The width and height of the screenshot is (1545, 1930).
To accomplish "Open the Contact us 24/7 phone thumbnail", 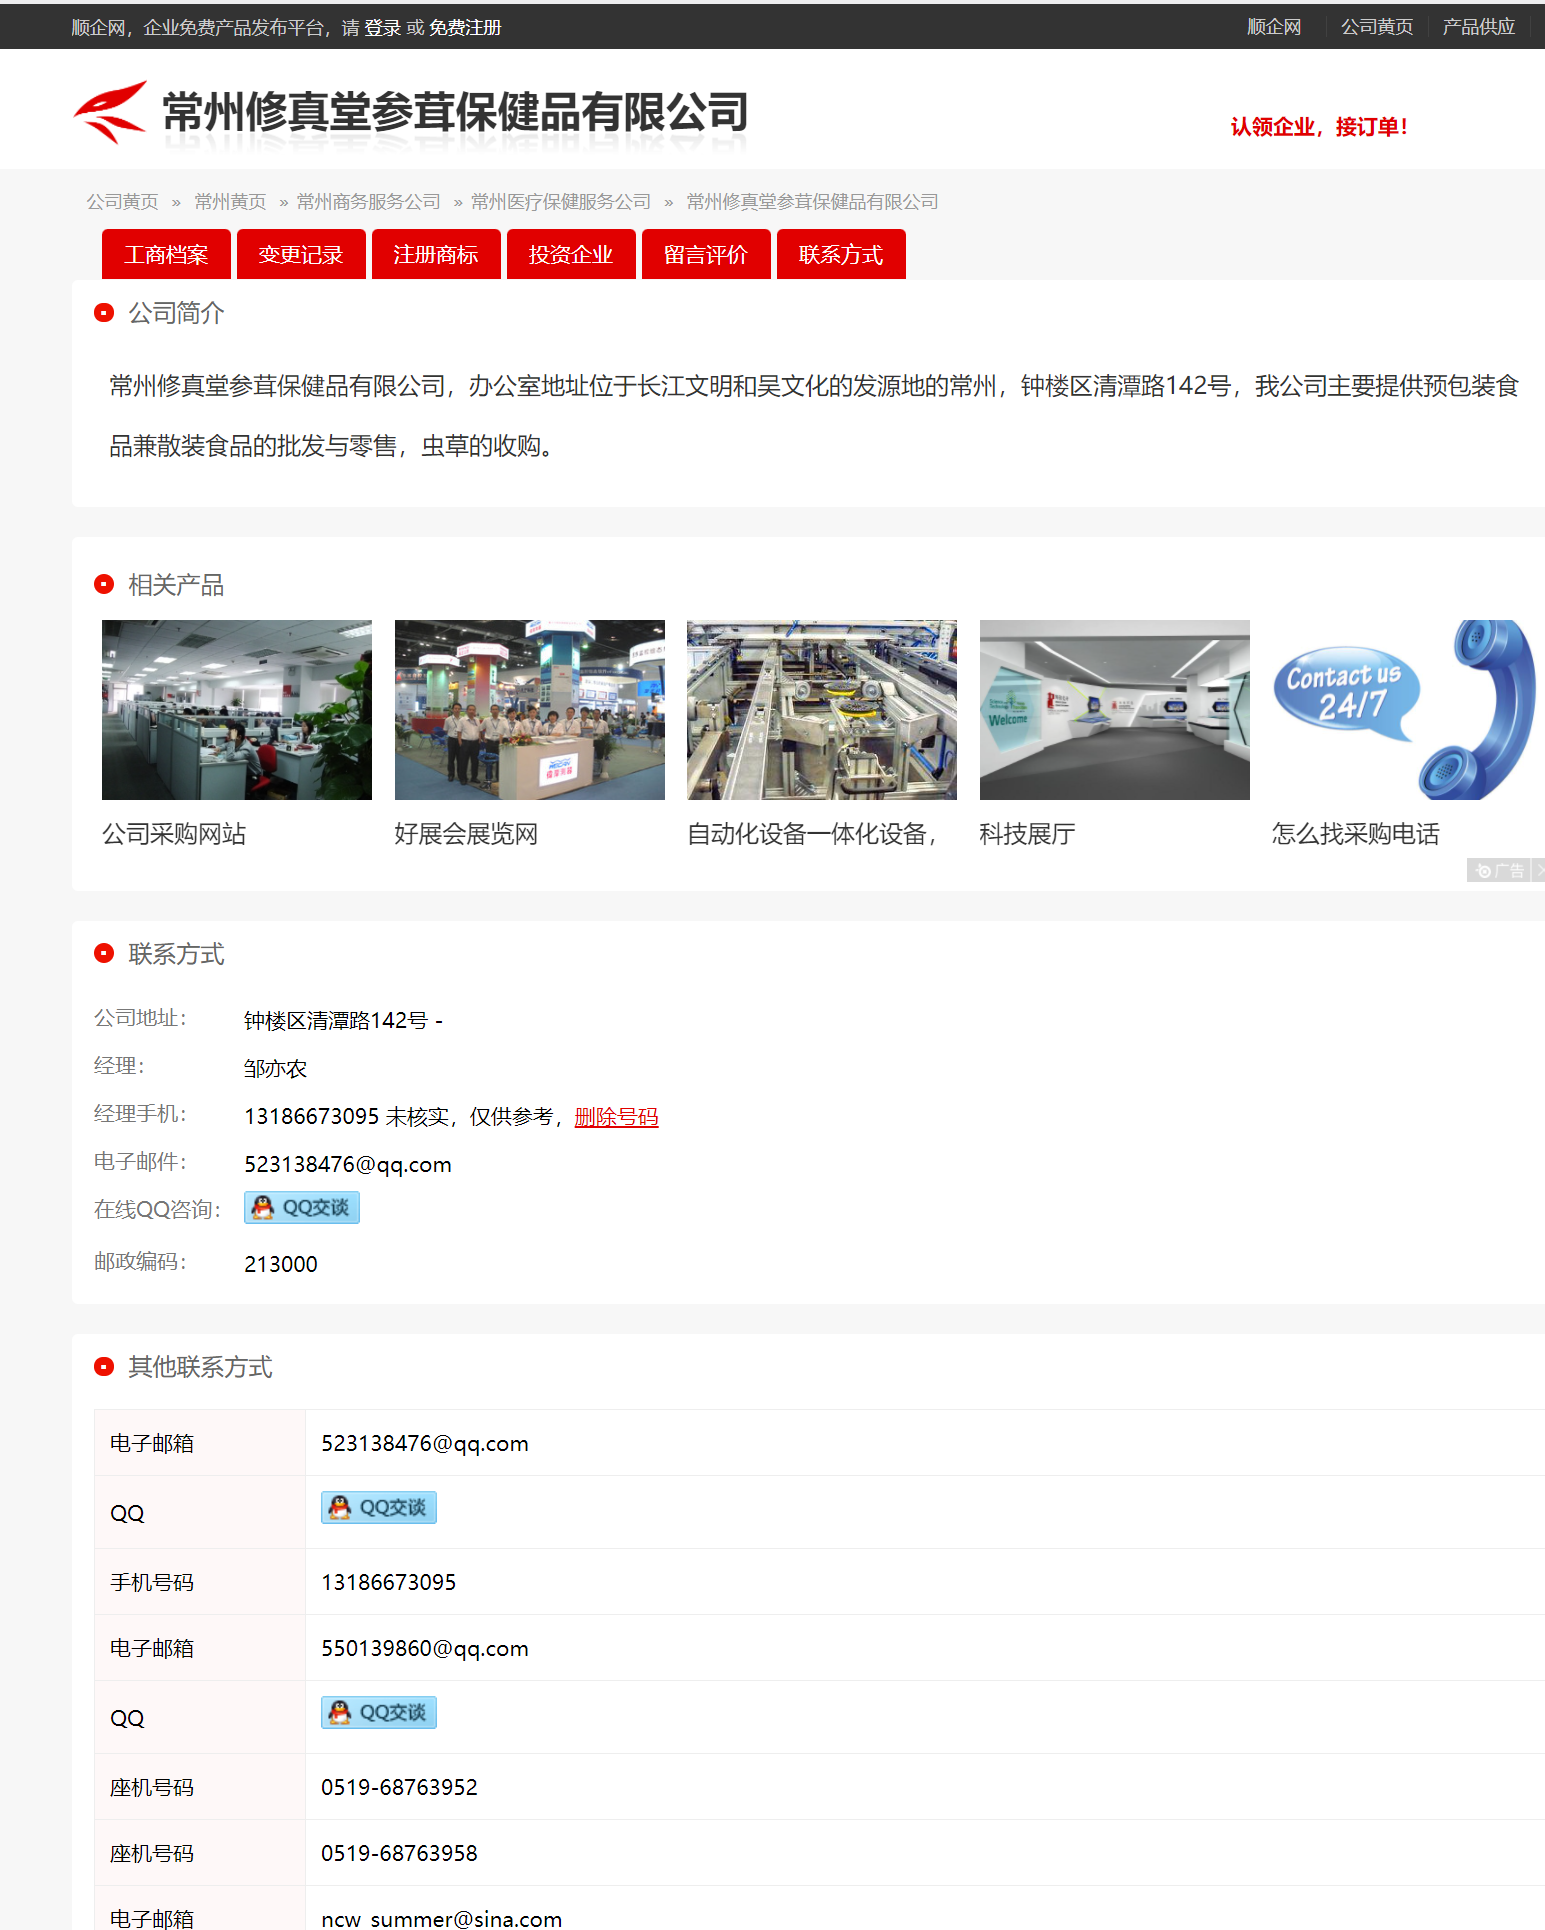I will (1407, 710).
